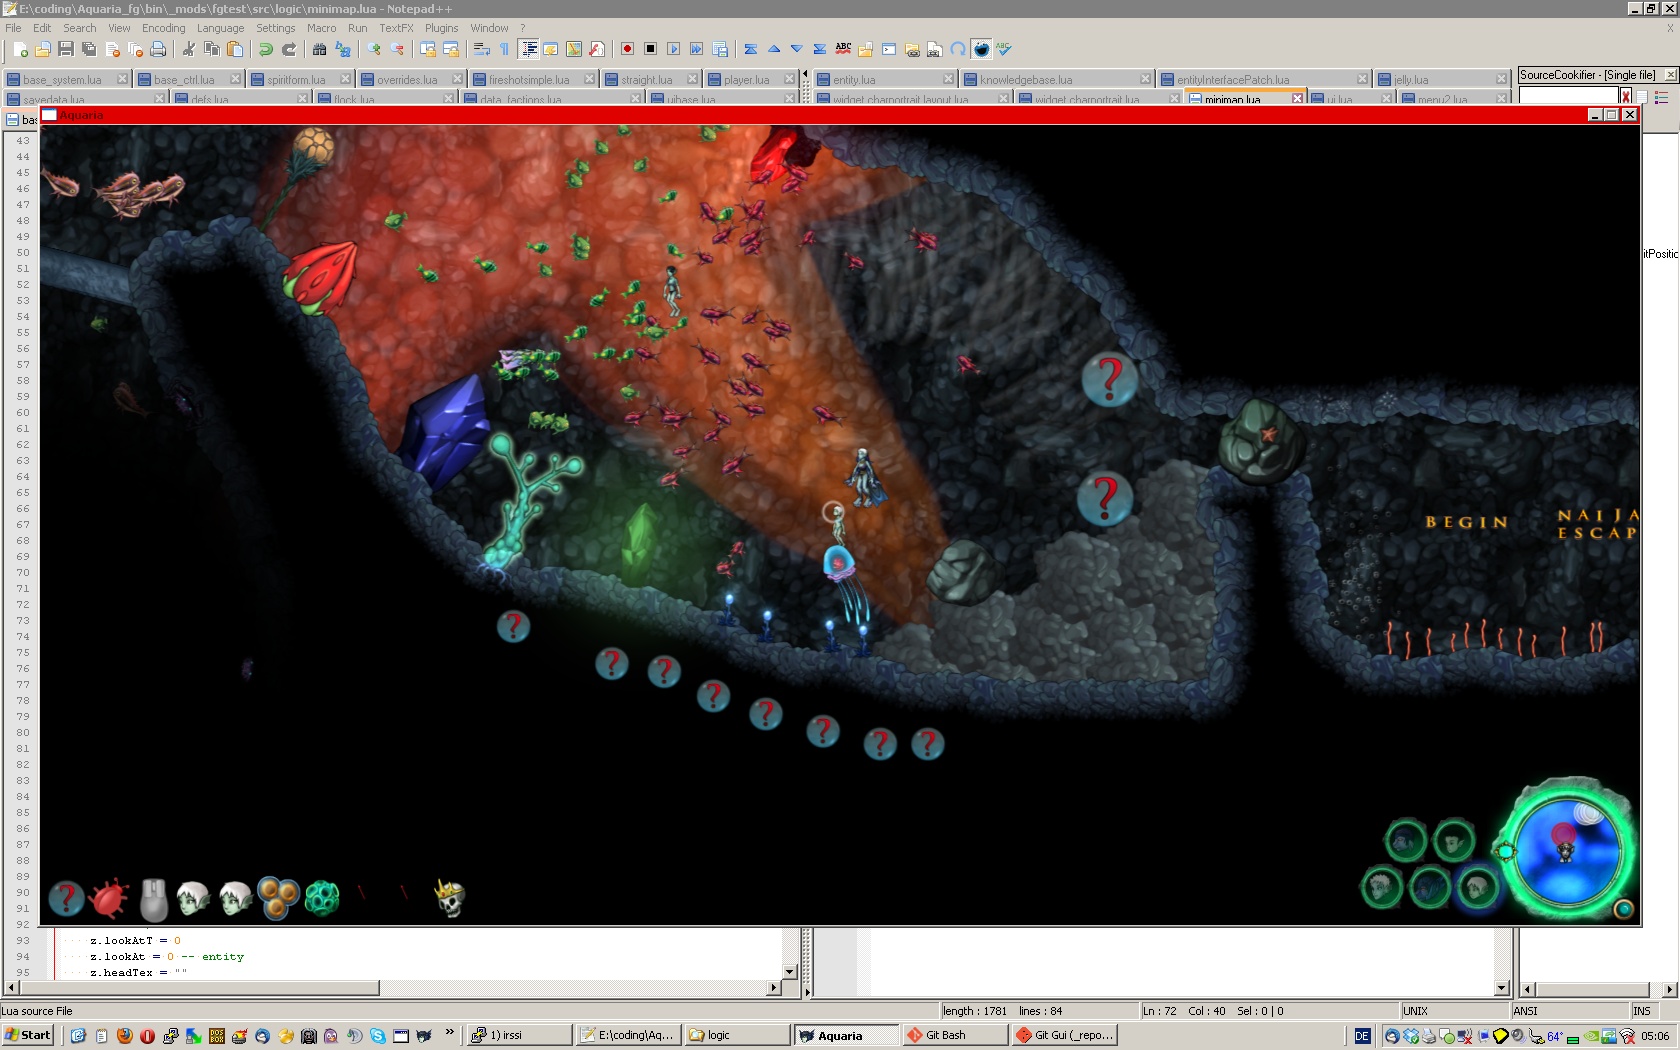1680x1050 pixels.
Task: Click the skull with crown icon
Action: [x=450, y=898]
